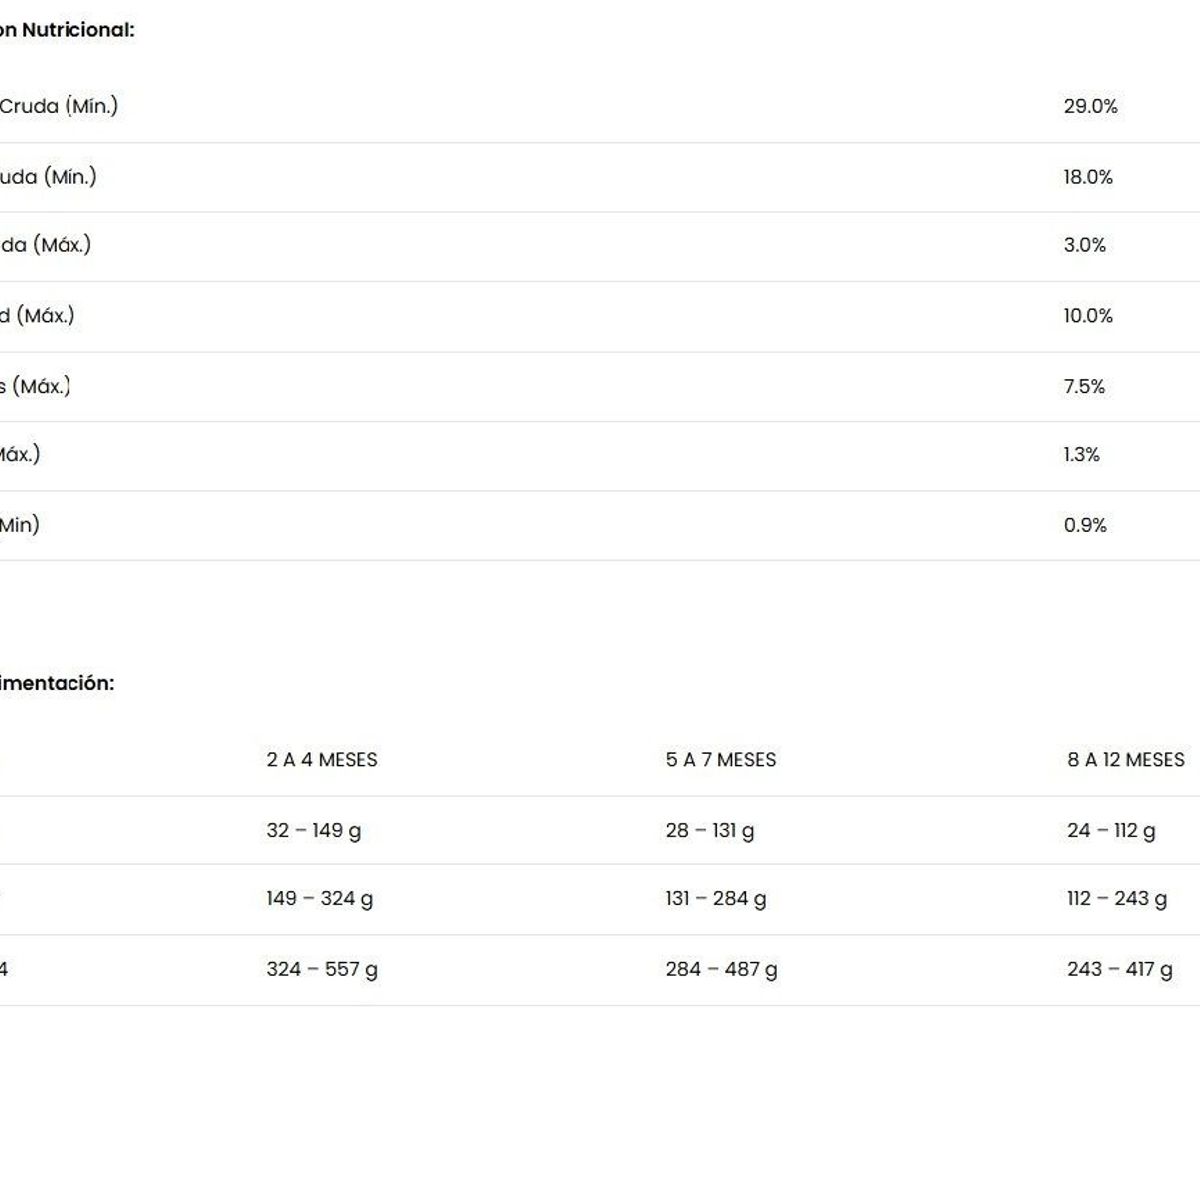Select the "284 – 487 g" feeding cell
The image size is (1200, 1200).
click(x=721, y=969)
